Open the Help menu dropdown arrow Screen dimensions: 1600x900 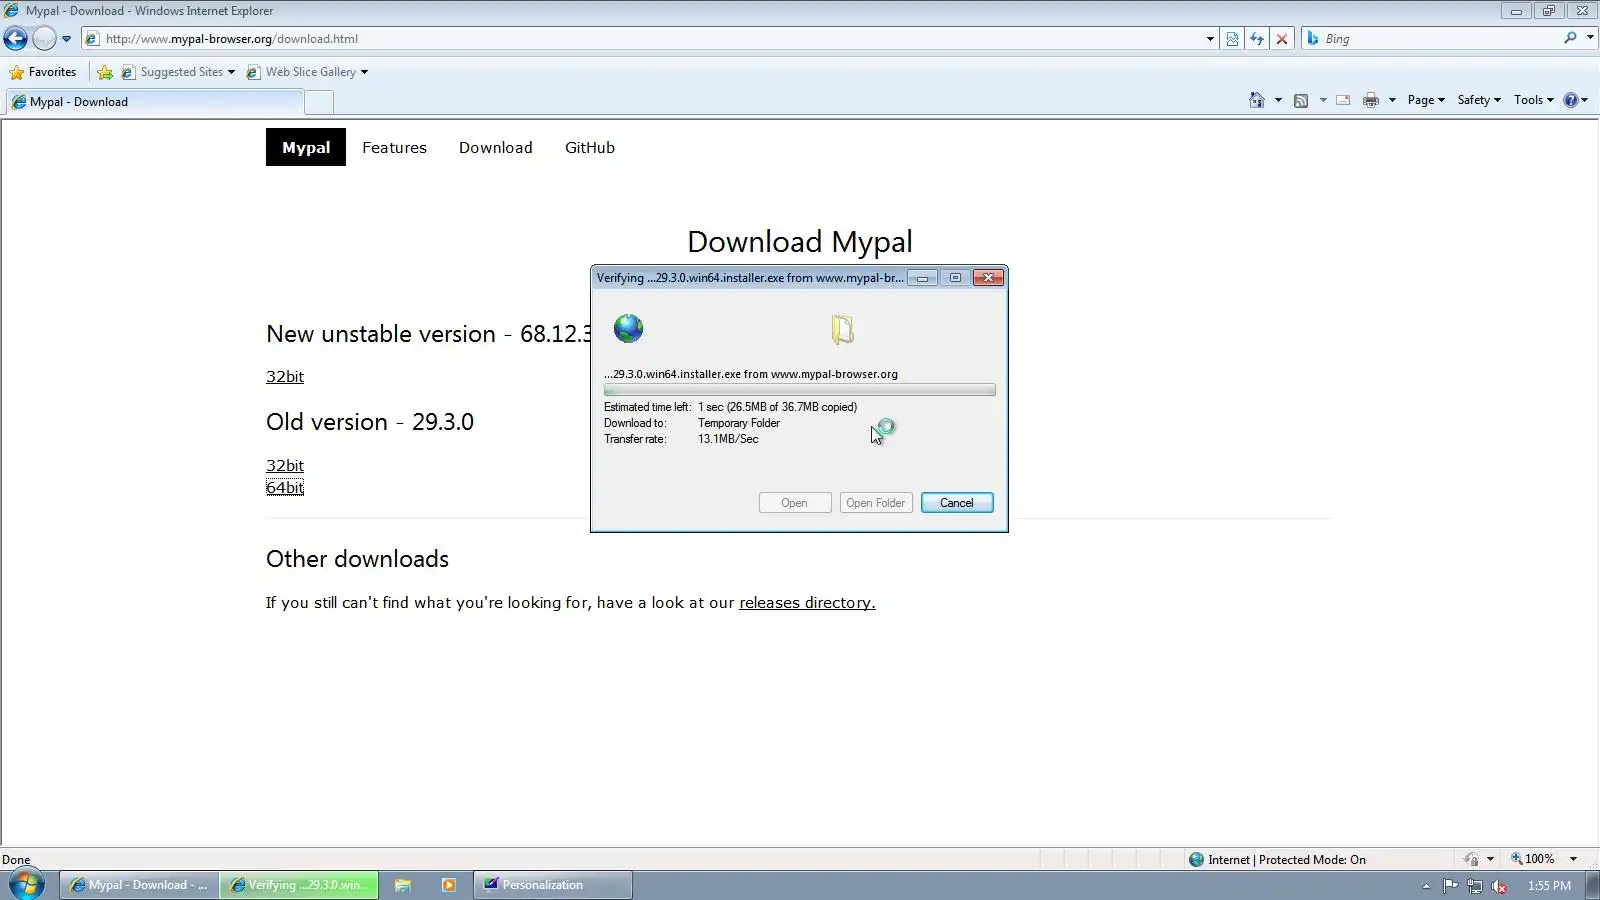tap(1585, 100)
